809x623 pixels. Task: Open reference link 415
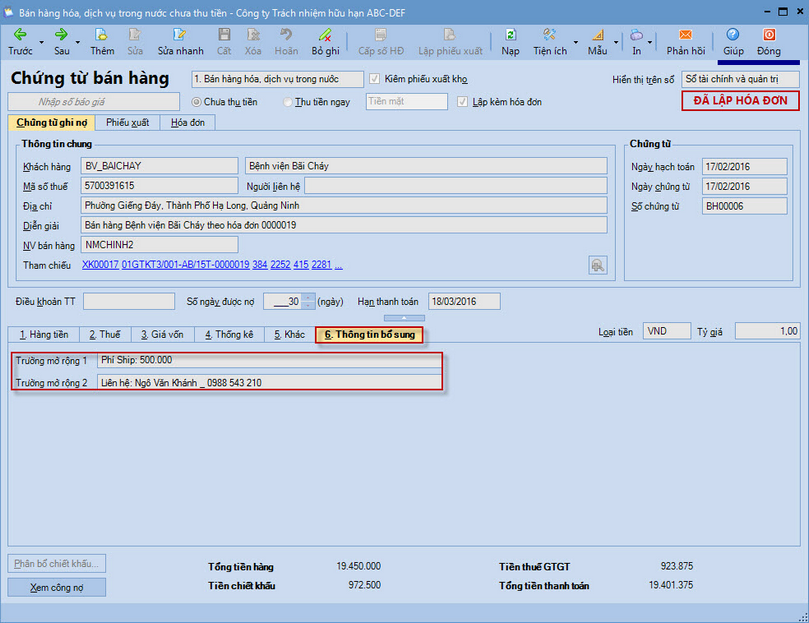coord(301,265)
